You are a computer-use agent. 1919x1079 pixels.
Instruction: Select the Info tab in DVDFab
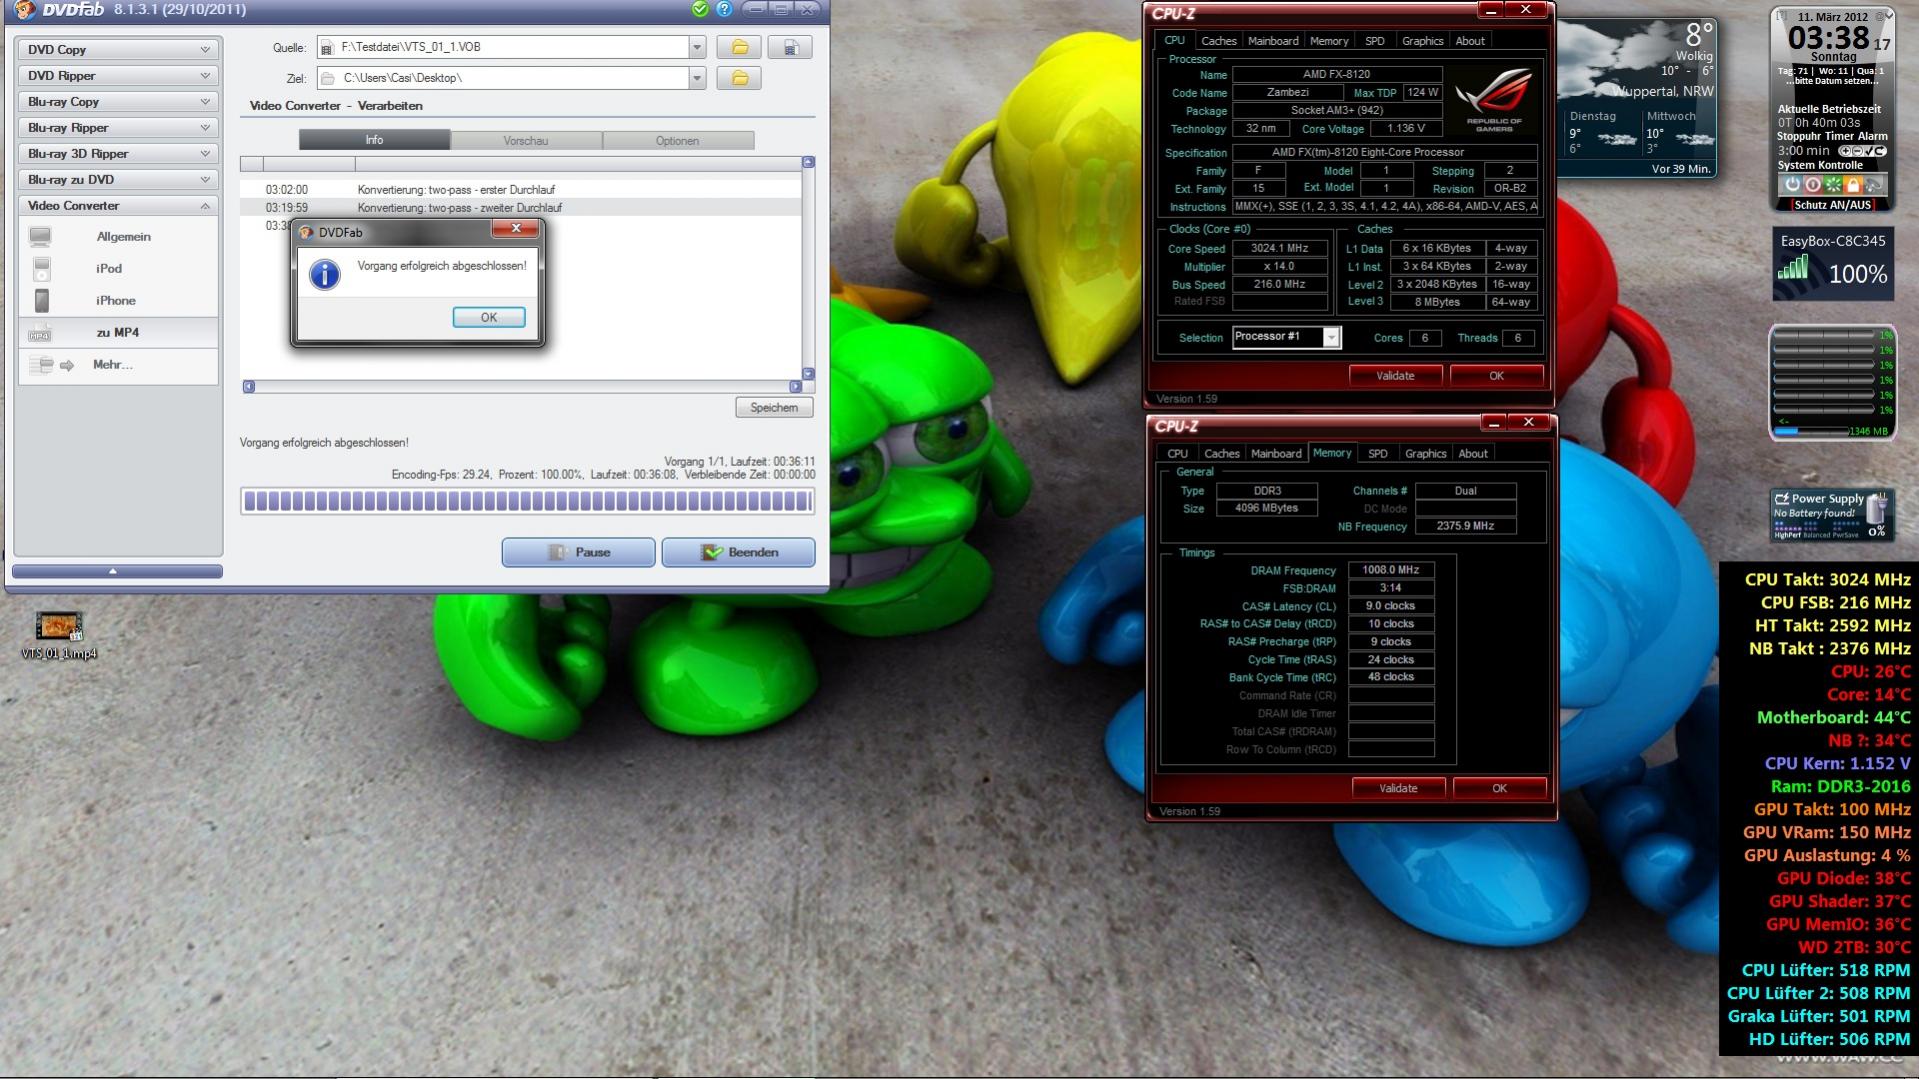pos(374,141)
